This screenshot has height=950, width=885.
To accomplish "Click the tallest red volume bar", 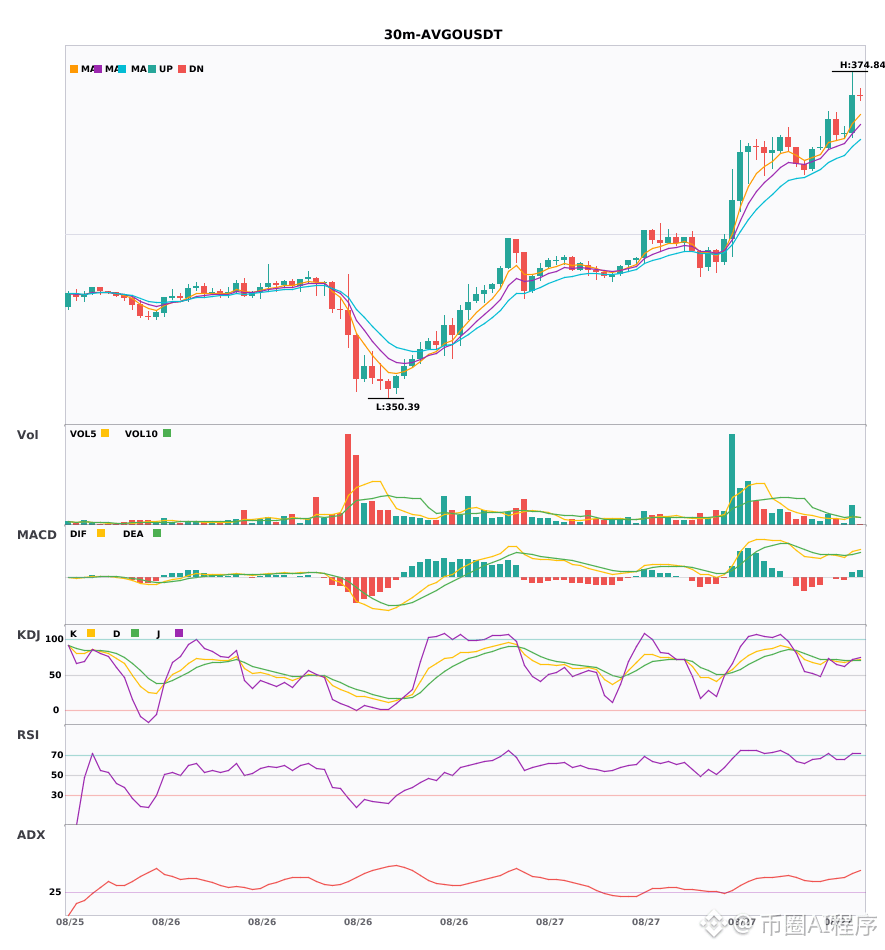I will pos(348,479).
